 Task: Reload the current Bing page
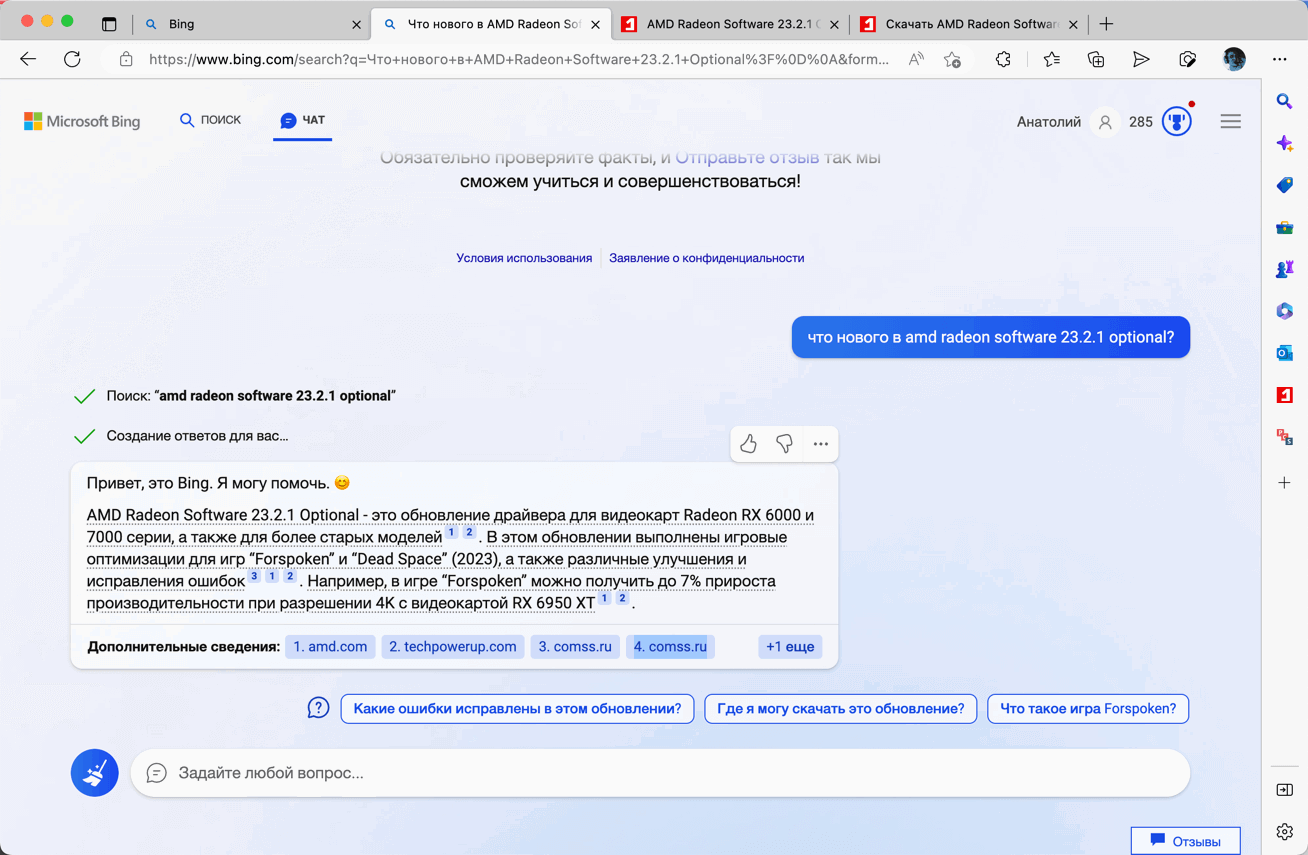coord(72,60)
